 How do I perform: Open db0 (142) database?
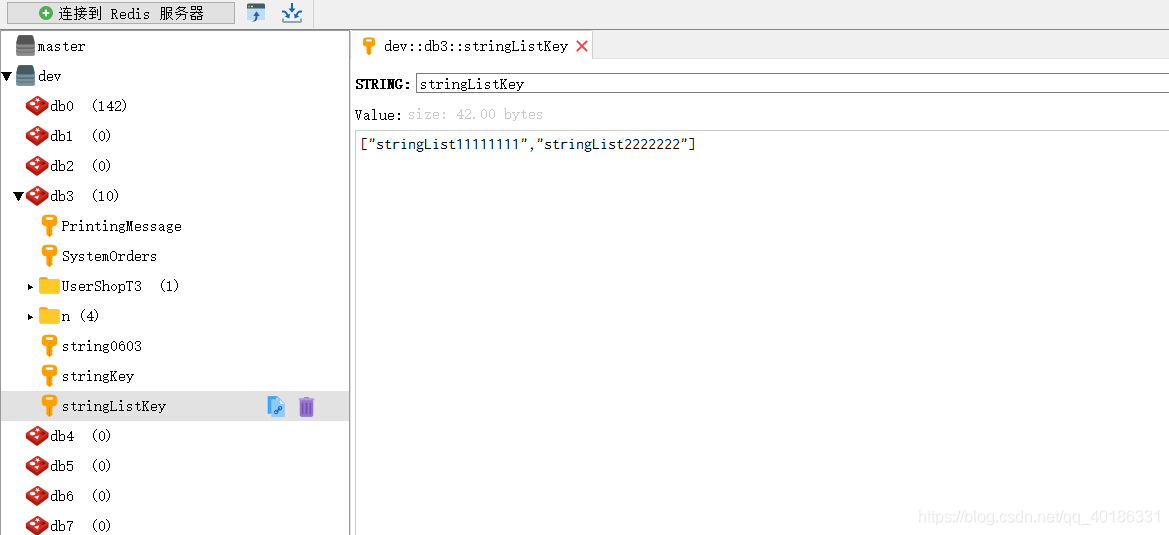pyautogui.click(x=89, y=106)
